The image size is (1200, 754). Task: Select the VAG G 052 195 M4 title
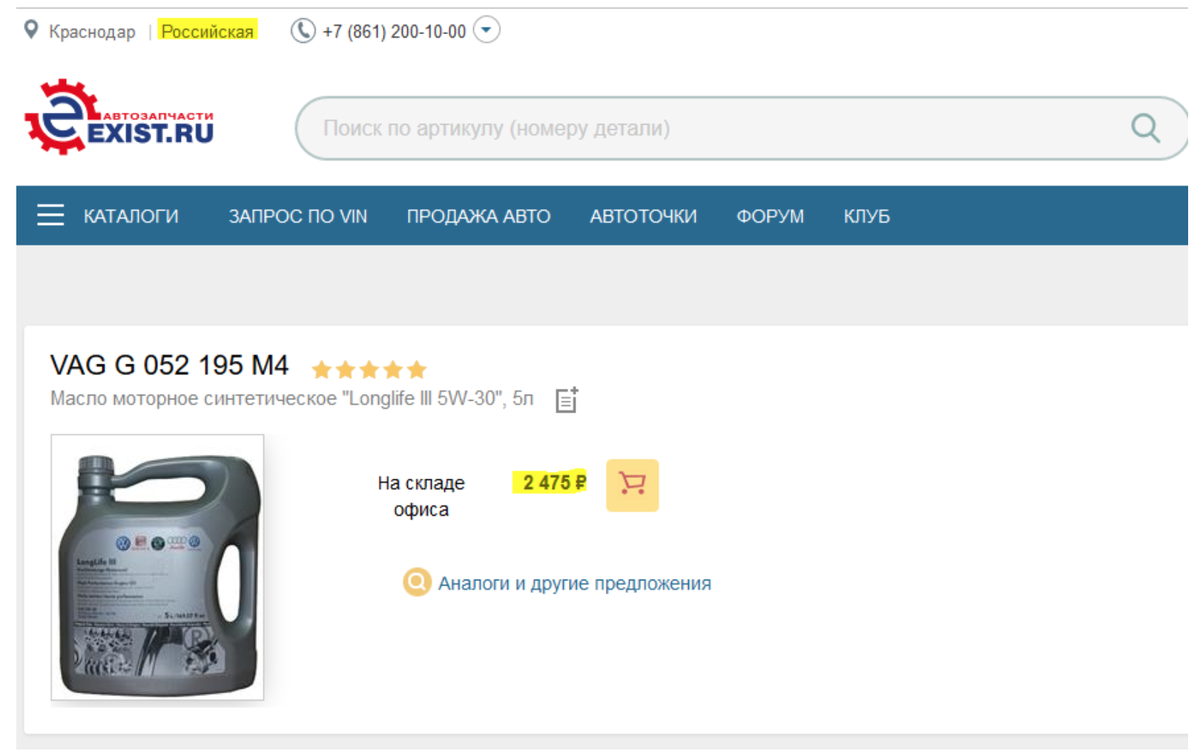point(170,366)
